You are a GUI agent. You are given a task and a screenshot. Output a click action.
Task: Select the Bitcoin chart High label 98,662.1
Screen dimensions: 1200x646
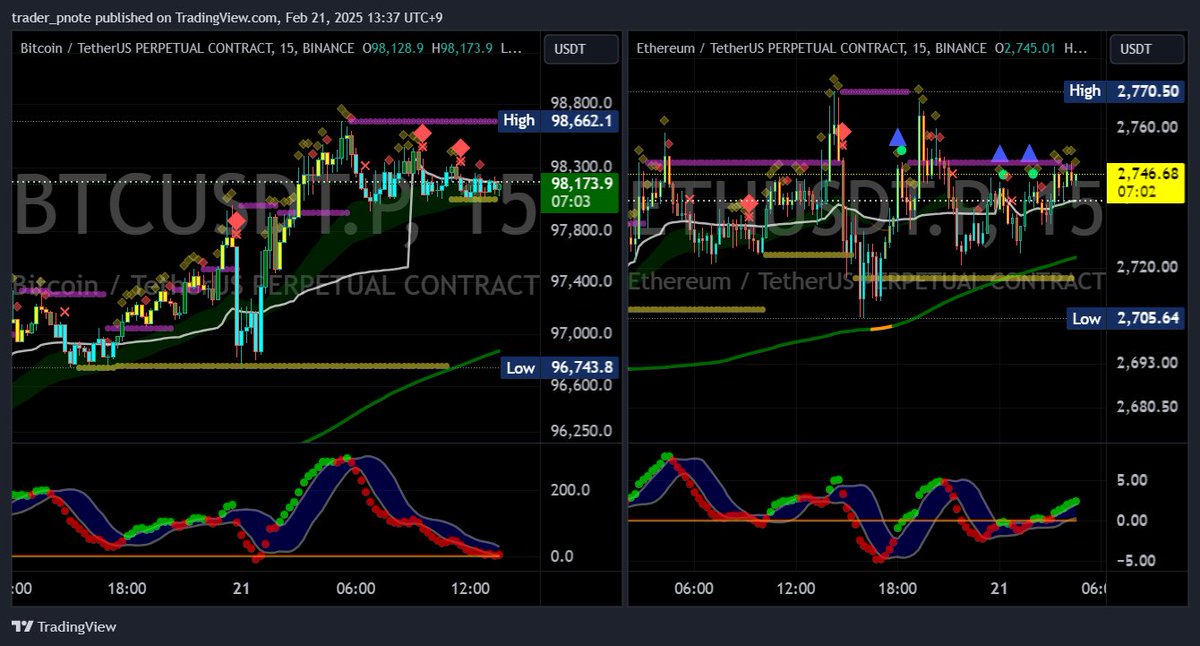pos(558,121)
